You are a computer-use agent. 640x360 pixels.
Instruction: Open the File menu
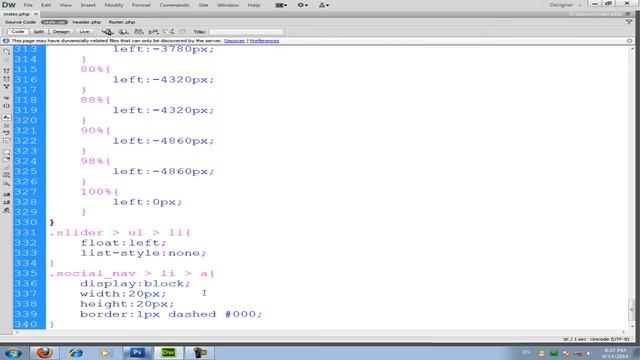click(28, 5)
